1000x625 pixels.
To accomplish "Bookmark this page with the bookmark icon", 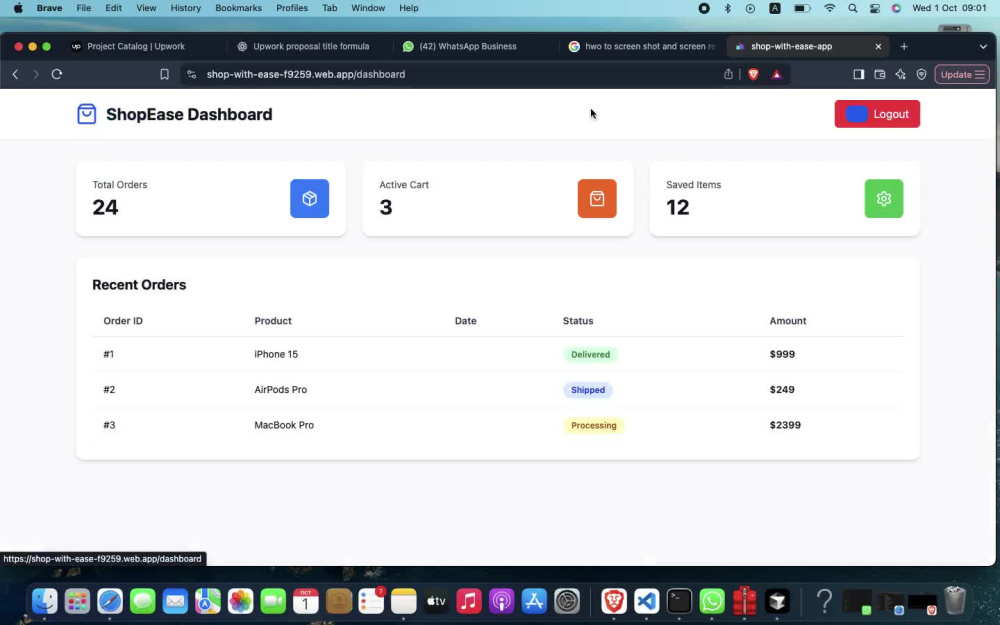I will (x=165, y=74).
